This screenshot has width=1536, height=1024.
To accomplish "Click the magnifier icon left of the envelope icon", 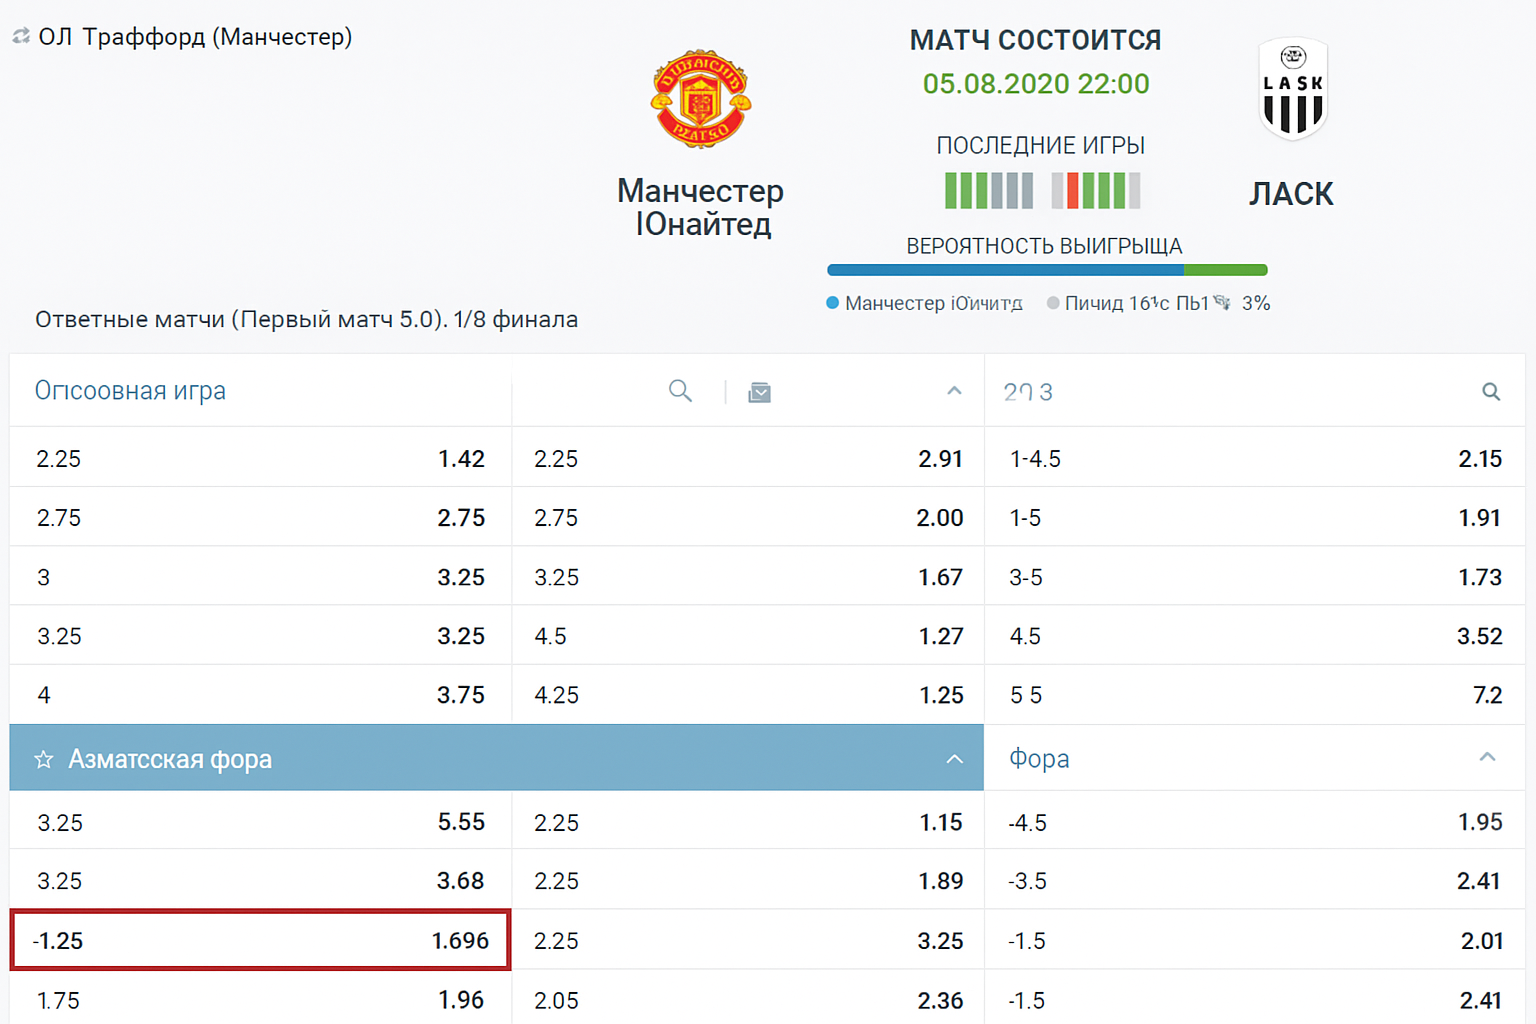I will 680,391.
